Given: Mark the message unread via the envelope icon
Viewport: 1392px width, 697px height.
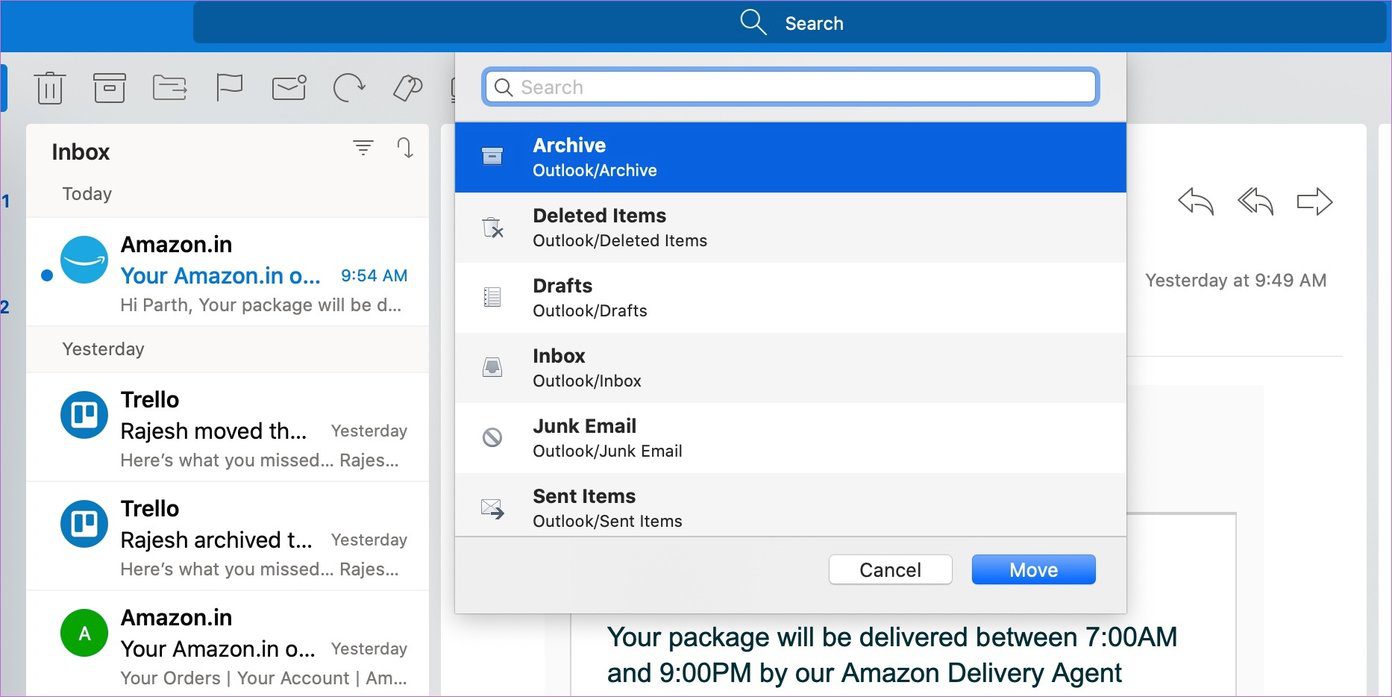Looking at the screenshot, I should coord(288,88).
